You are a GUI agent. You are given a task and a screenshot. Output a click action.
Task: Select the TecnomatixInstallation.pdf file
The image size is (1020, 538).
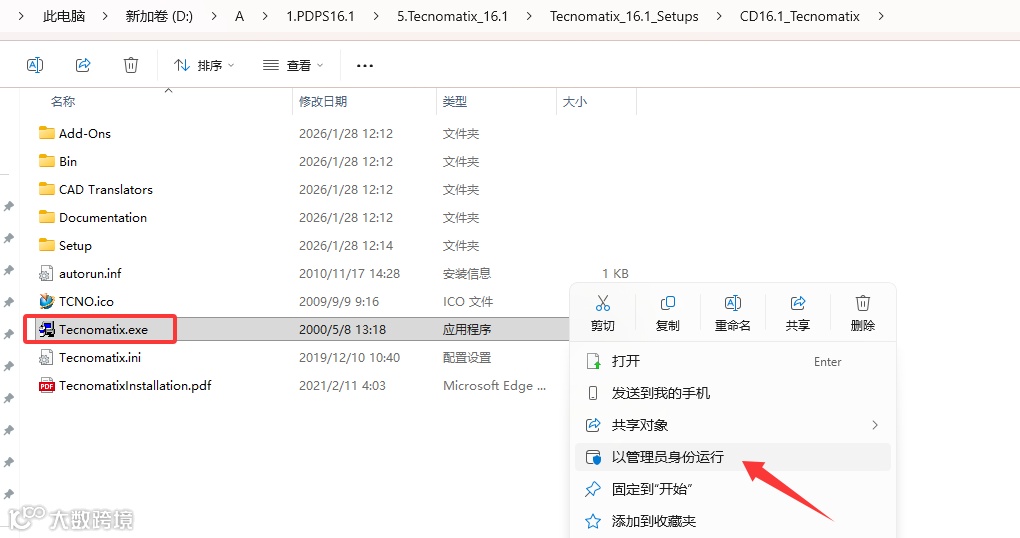[135, 385]
